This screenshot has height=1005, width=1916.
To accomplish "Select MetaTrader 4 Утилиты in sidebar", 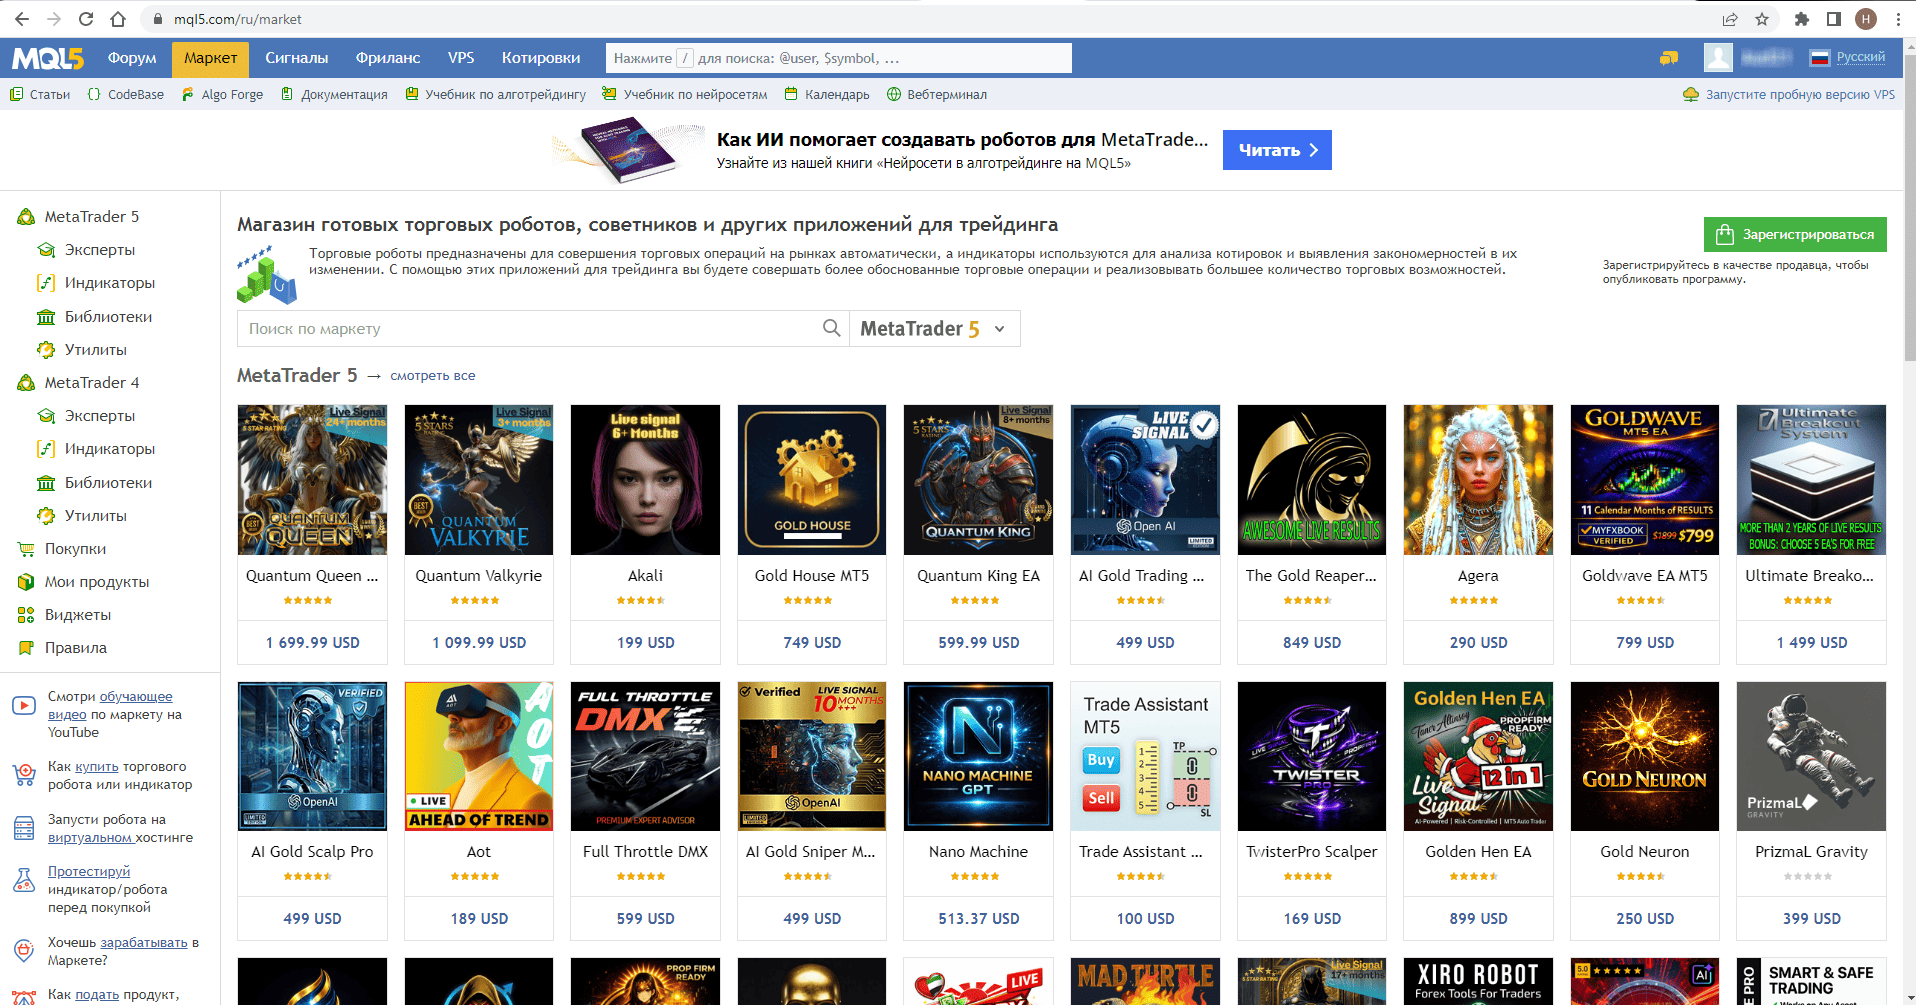I will pos(96,516).
